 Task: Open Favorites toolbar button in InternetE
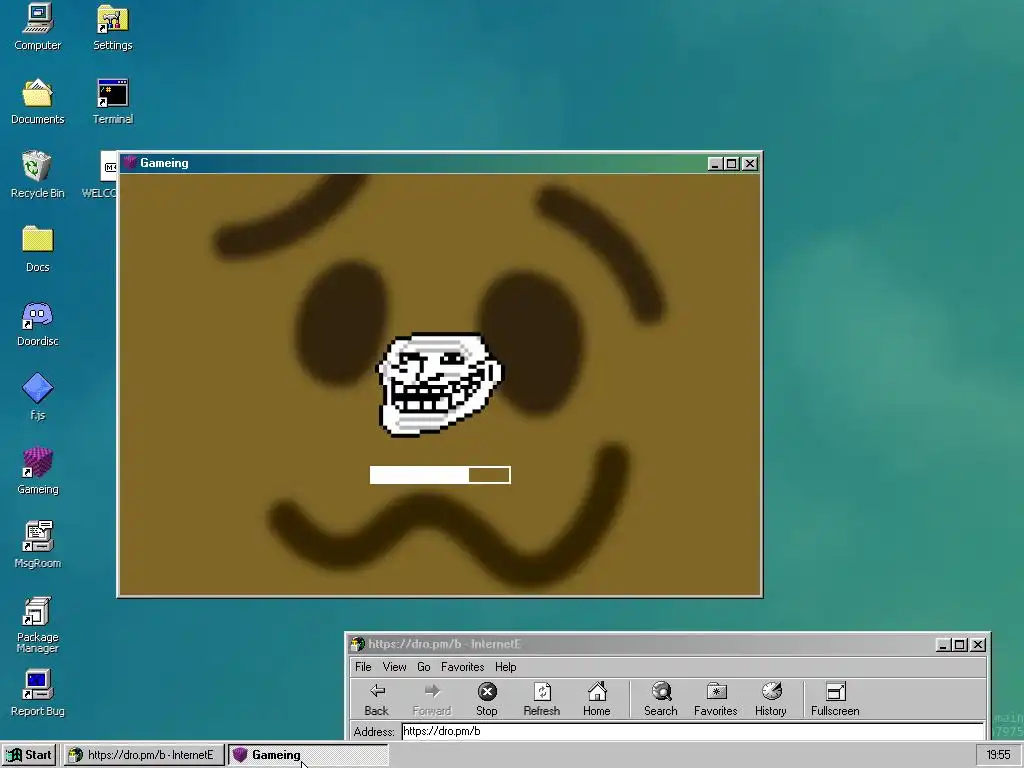point(716,699)
